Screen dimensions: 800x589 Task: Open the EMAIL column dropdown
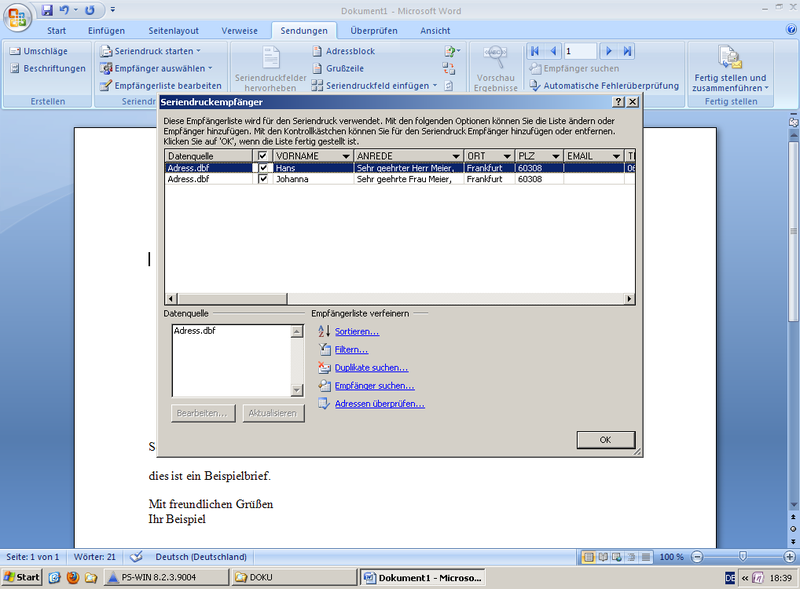[616, 156]
